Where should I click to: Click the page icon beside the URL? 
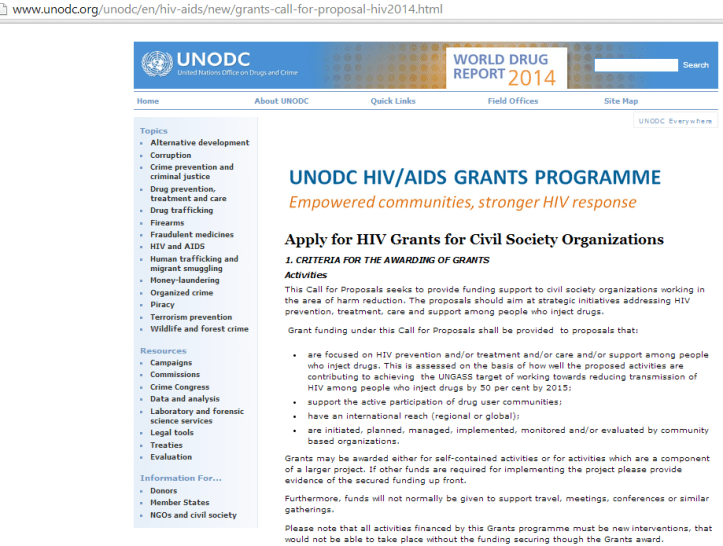coord(3,10)
